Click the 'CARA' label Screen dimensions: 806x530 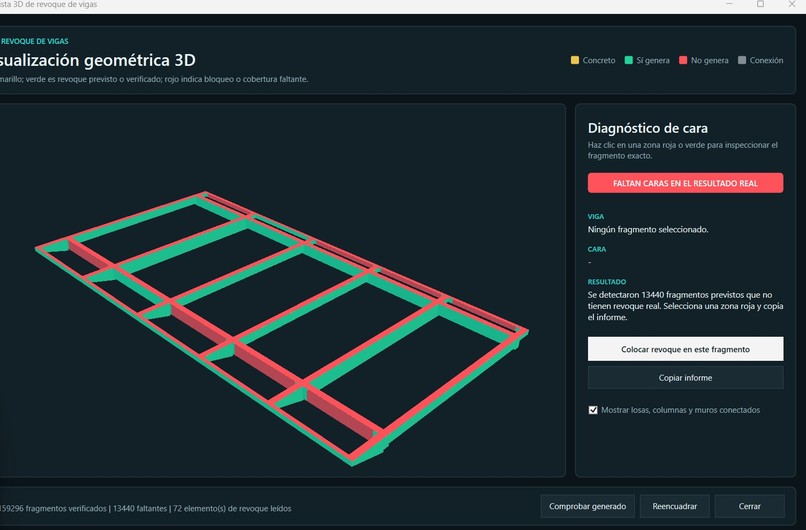597,249
